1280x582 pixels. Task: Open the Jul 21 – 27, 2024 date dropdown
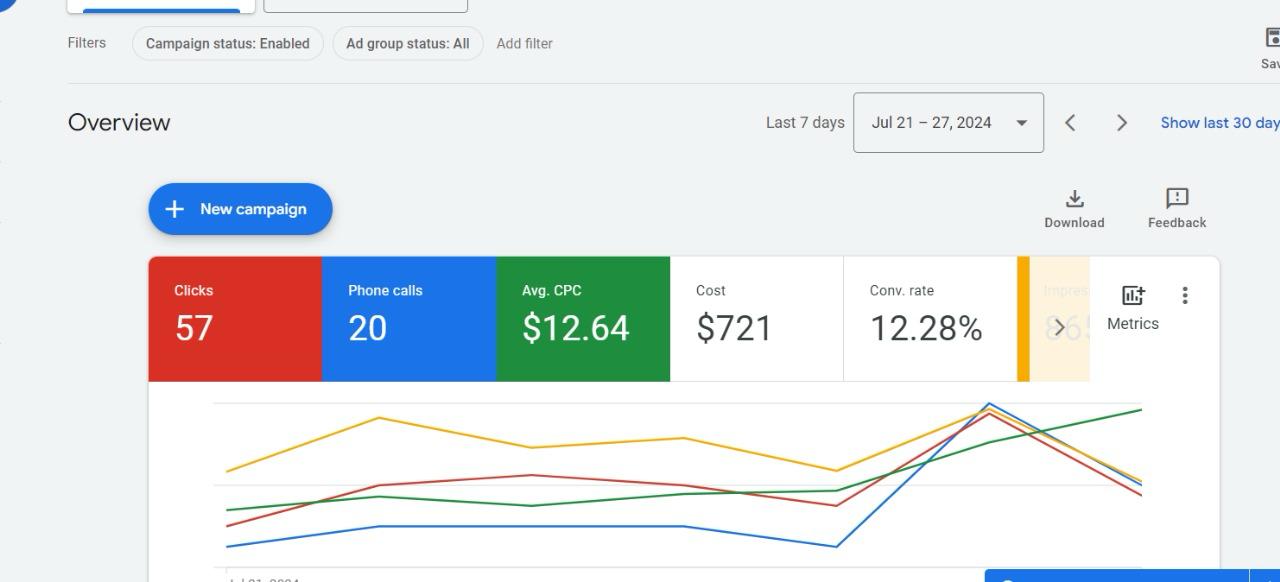coord(948,123)
